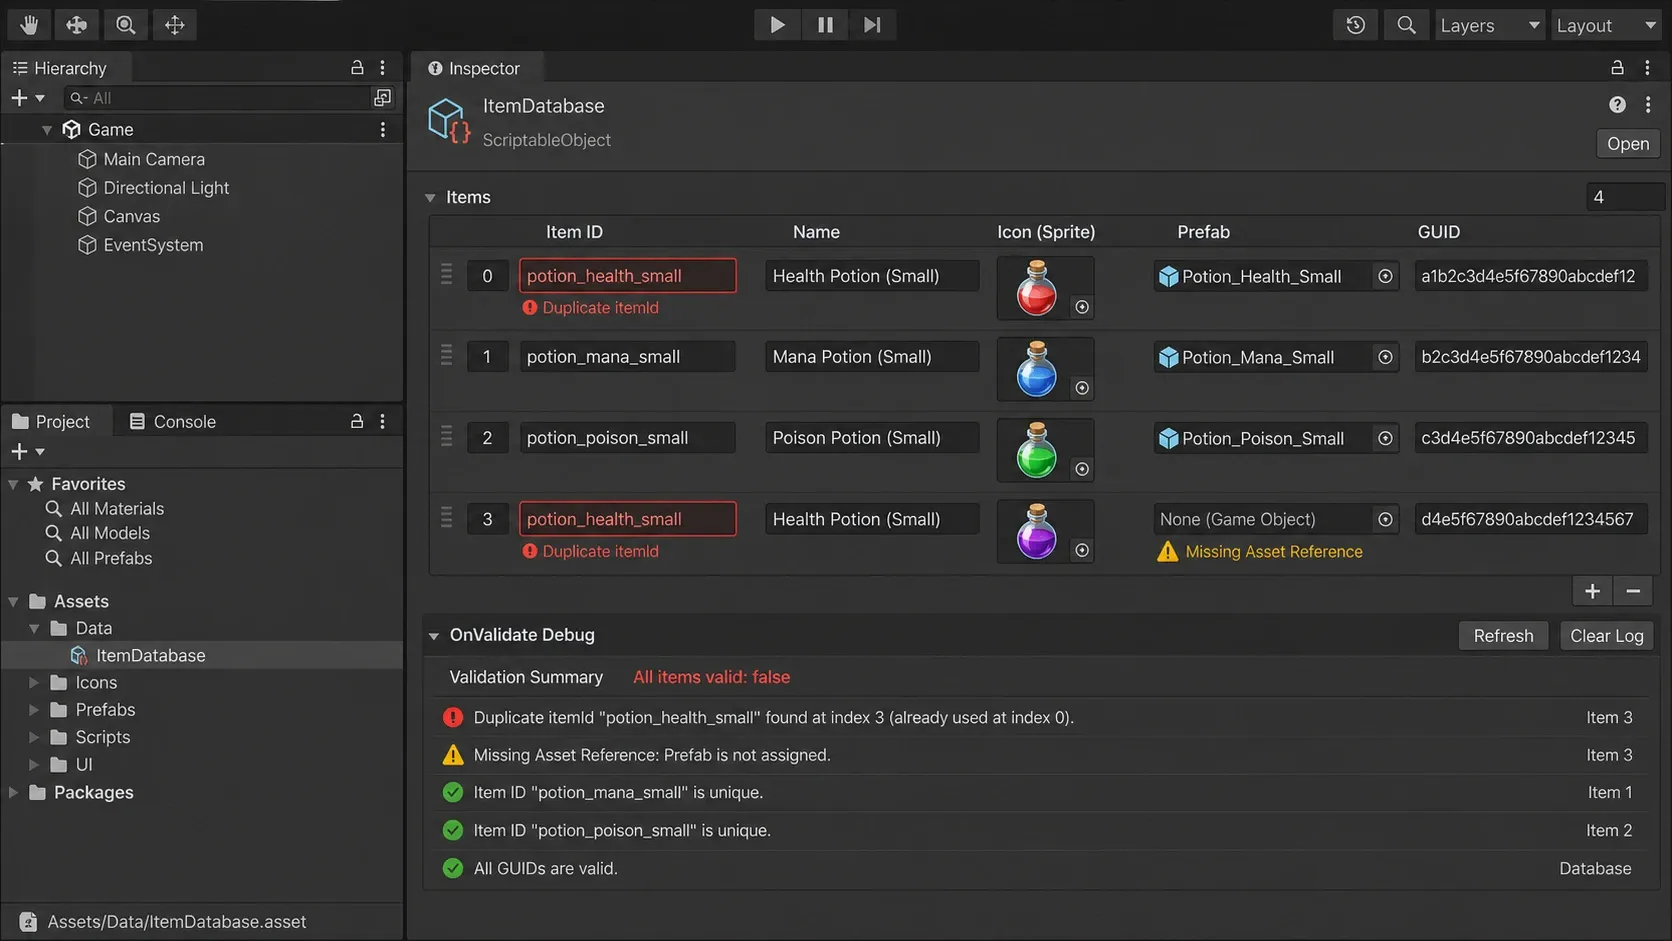Select All Models saved search
The image size is (1672, 941).
click(x=98, y=533)
